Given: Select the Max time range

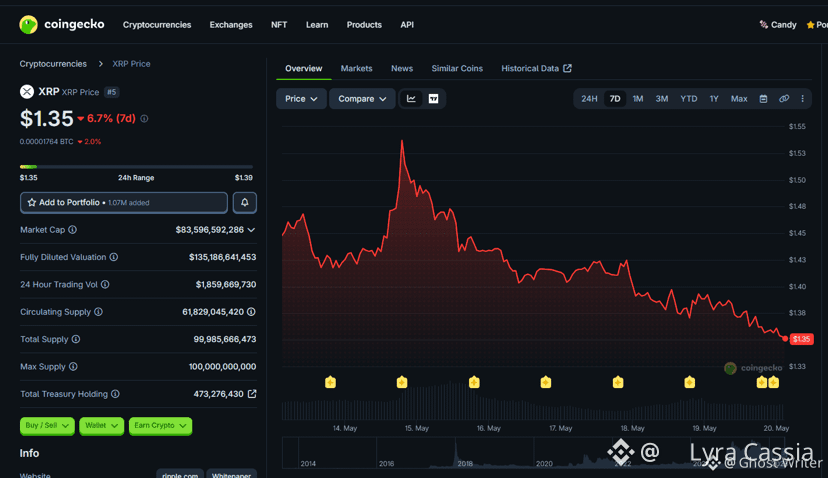Looking at the screenshot, I should [738, 99].
